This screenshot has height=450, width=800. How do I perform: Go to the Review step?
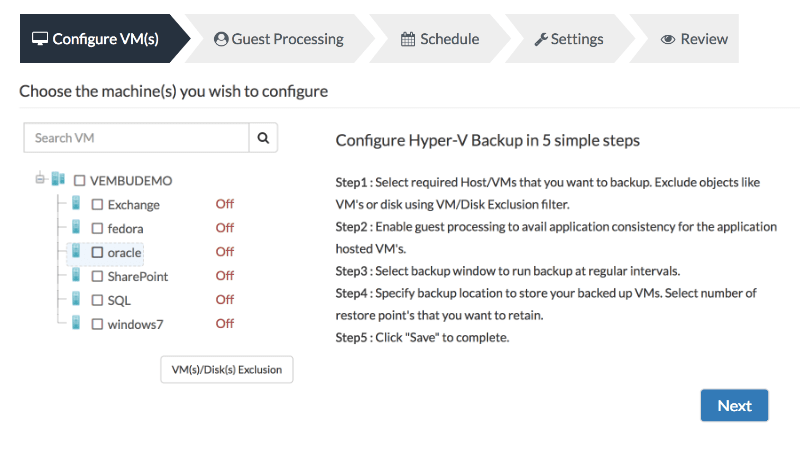pos(685,39)
